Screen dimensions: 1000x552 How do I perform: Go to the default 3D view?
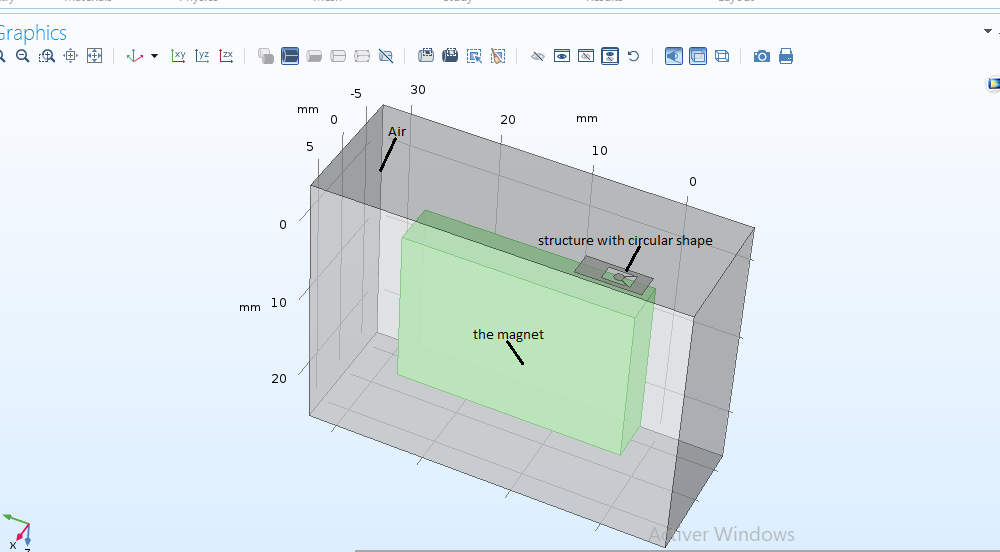click(x=135, y=56)
